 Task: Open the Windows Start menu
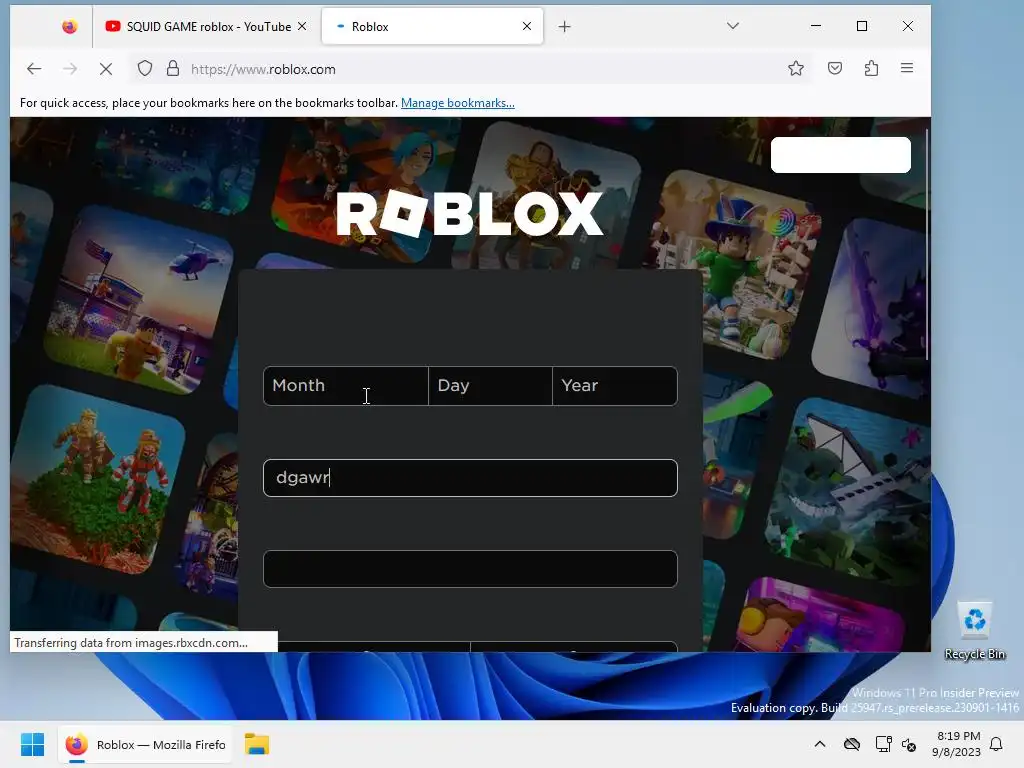(x=33, y=744)
